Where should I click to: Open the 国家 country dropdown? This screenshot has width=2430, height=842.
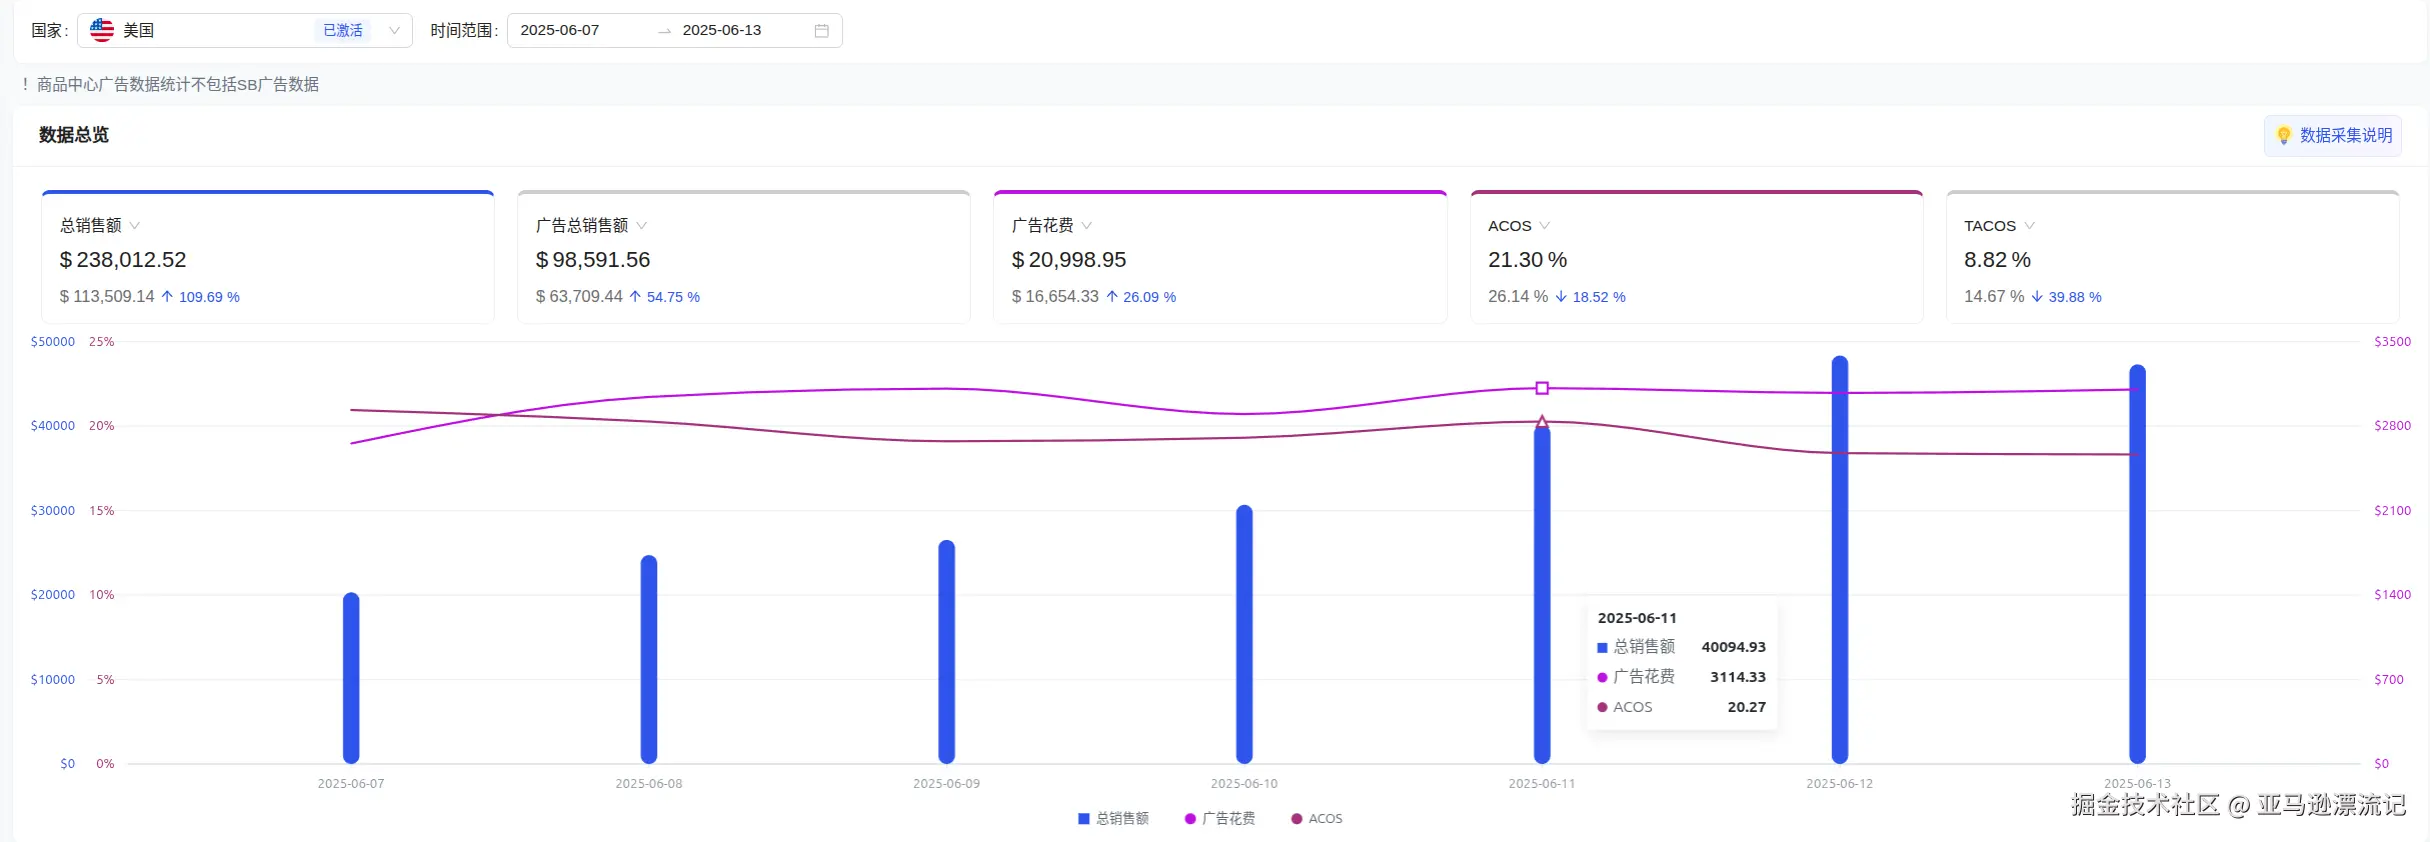(x=394, y=31)
